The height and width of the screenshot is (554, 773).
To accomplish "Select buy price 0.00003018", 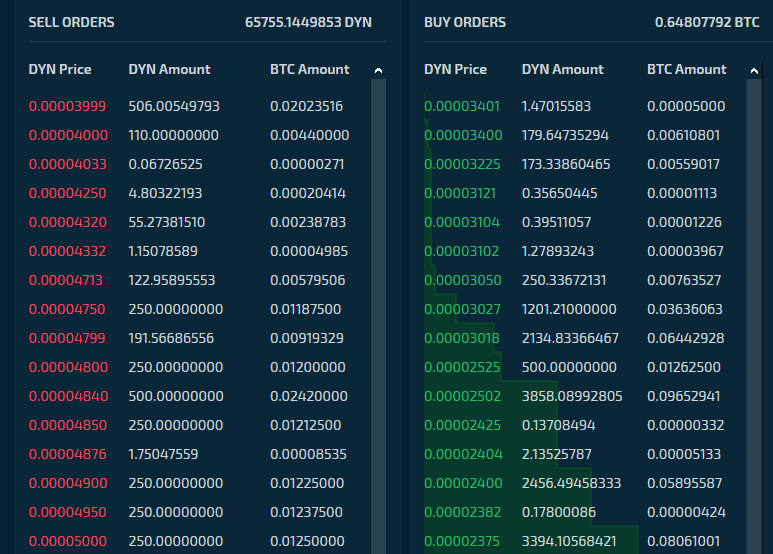I will (x=461, y=338).
